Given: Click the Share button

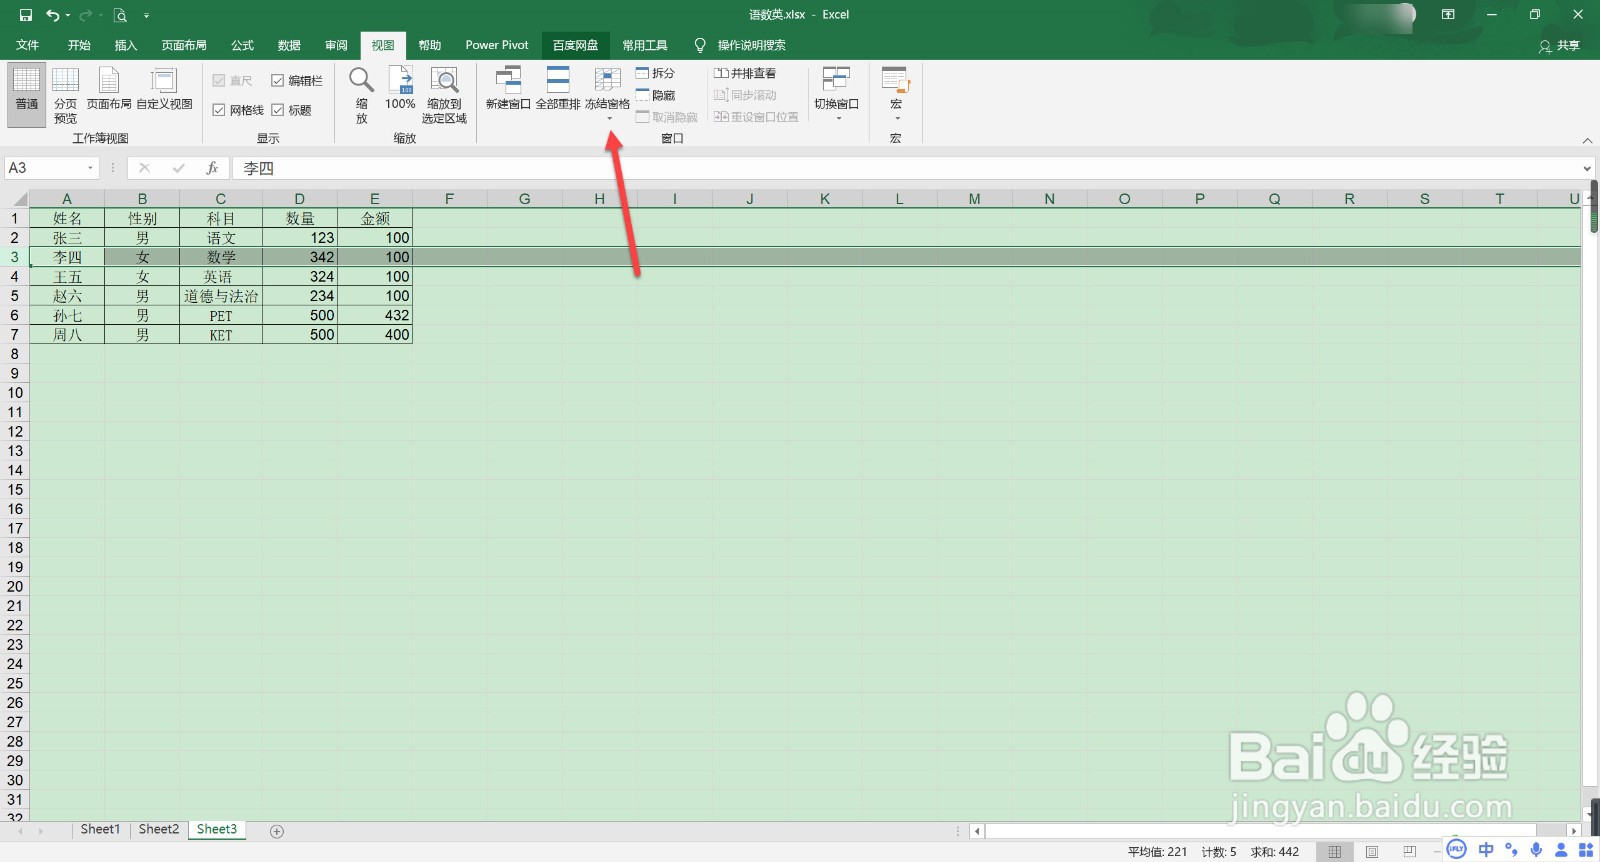Looking at the screenshot, I should 1560,45.
